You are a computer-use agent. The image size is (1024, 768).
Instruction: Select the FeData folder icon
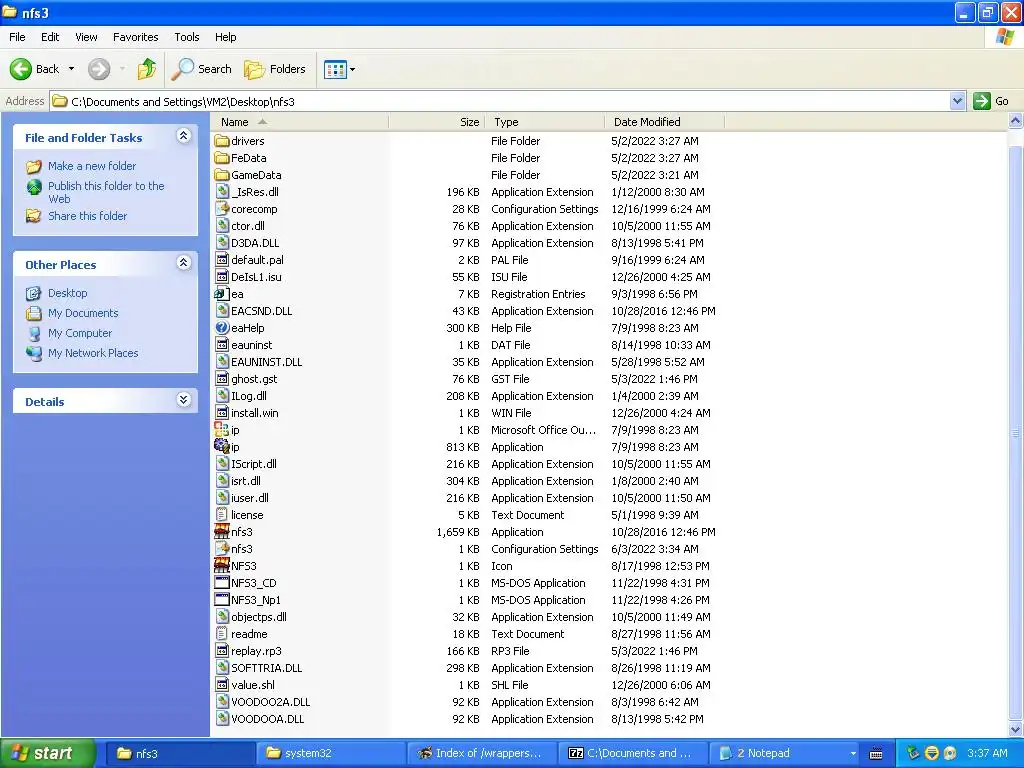coord(222,157)
